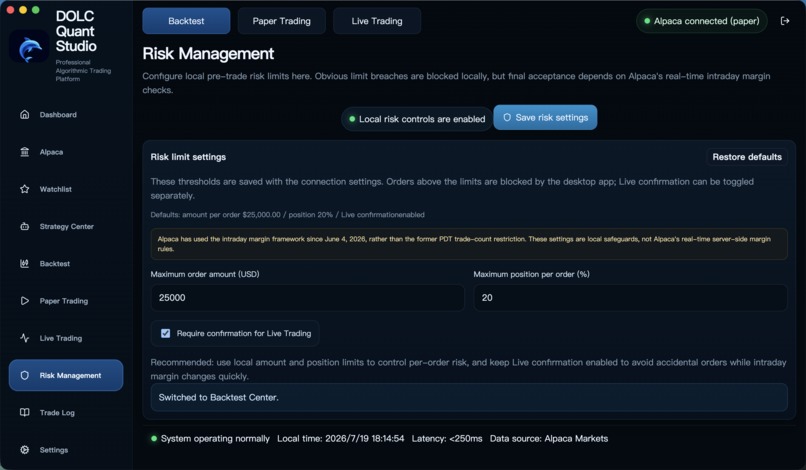Click the Defaults amount per order line
Image resolution: width=806 pixels, height=470 pixels.
point(287,214)
